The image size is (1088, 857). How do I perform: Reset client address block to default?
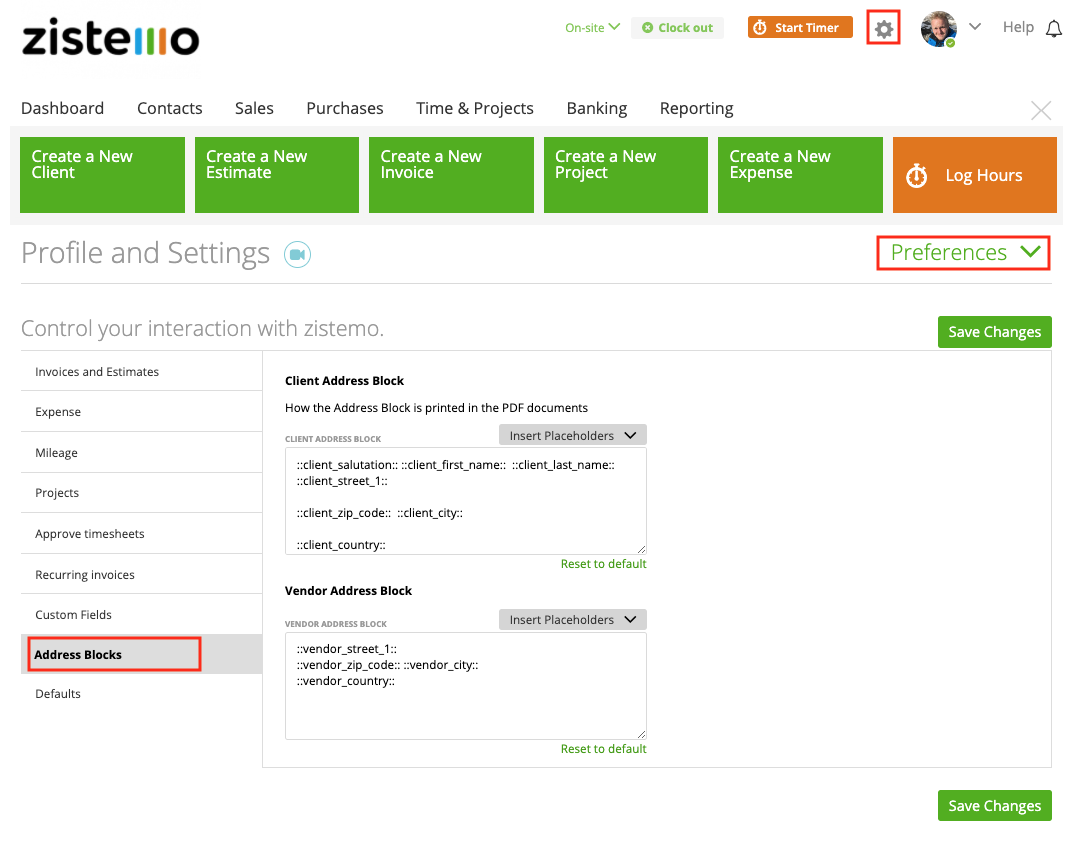tap(603, 564)
